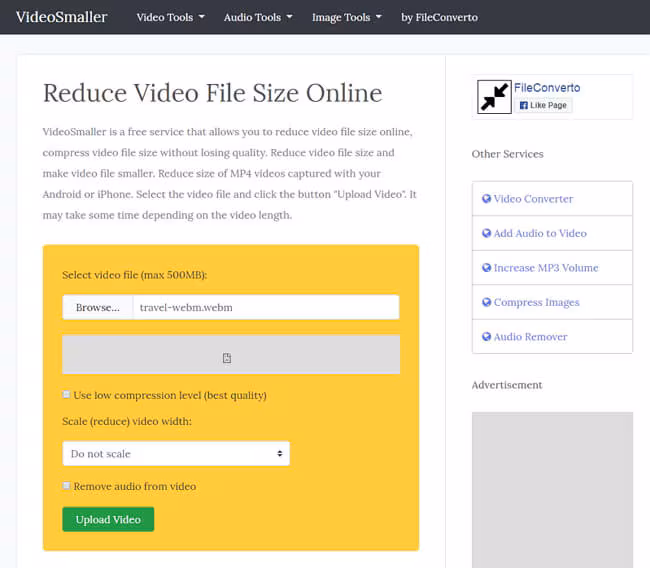The width and height of the screenshot is (650, 568).
Task: Click the travel-webm.webm file name field
Action: 266,307
